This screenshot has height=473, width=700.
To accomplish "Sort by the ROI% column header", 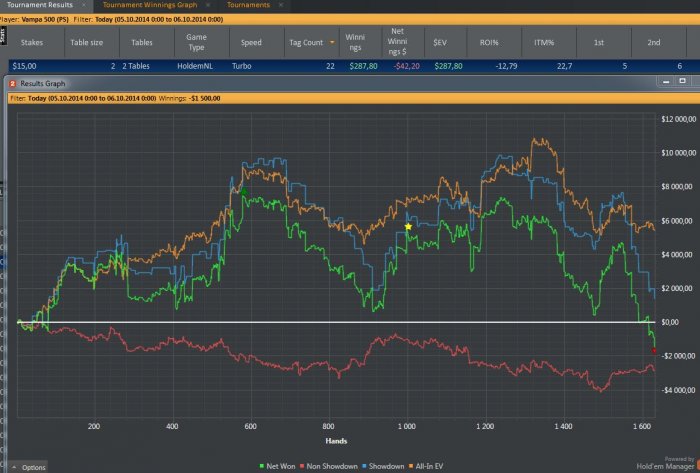I will [491, 43].
